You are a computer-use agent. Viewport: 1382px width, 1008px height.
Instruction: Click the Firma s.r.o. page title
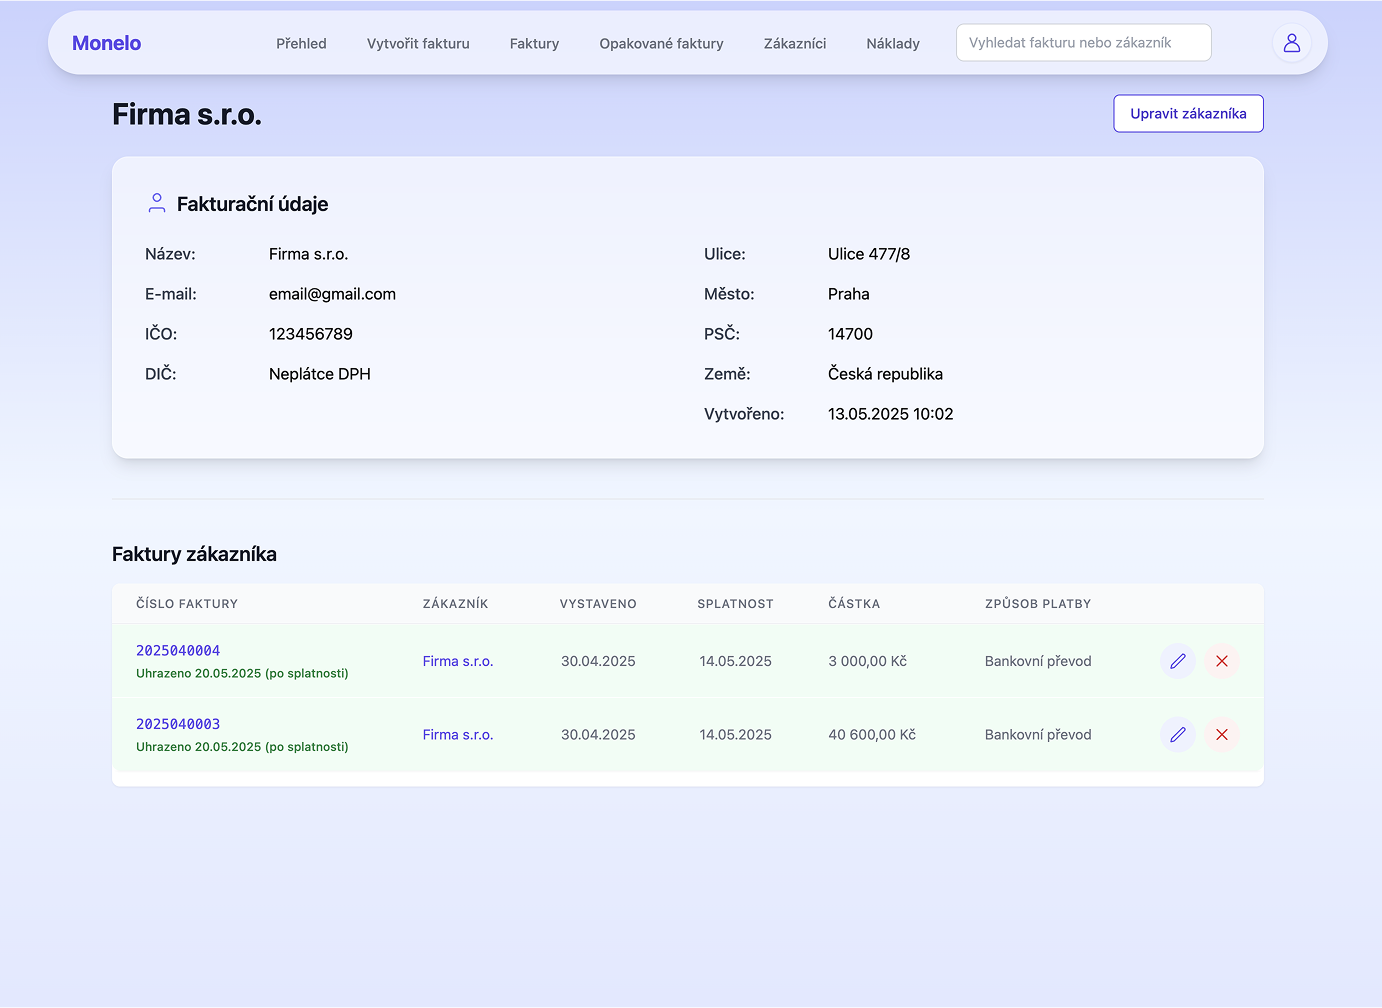tap(187, 114)
